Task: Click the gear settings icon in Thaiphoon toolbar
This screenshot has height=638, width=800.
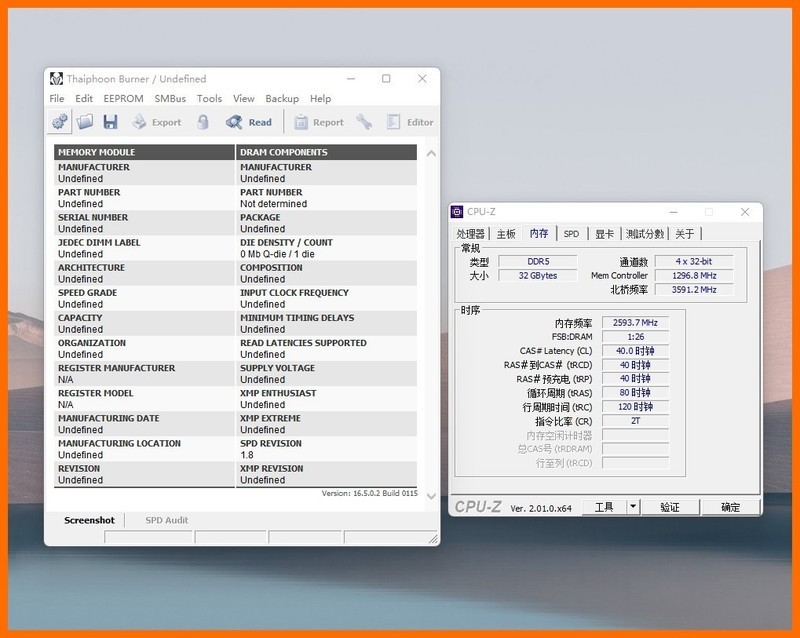Action: 60,122
